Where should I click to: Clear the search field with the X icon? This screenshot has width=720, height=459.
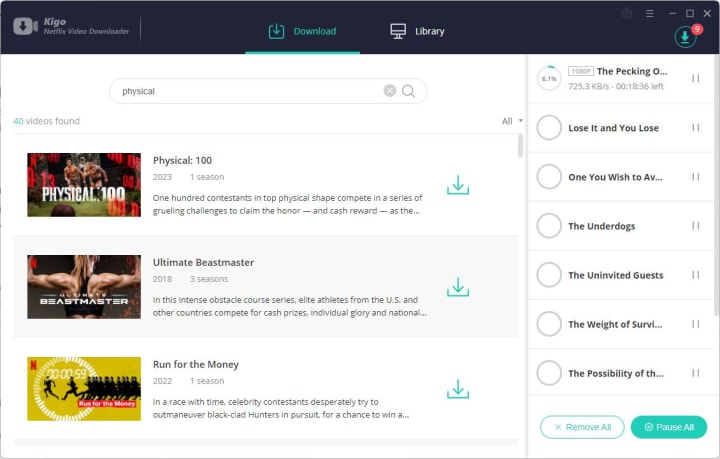tap(389, 91)
